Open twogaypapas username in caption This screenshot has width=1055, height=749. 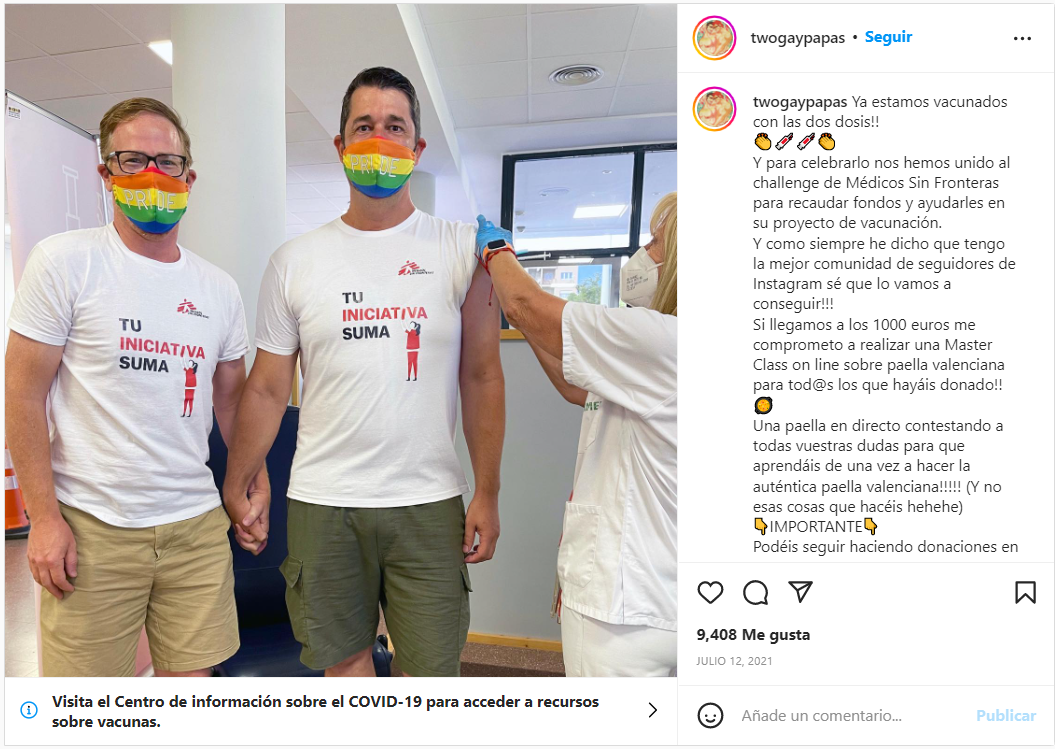point(799,102)
